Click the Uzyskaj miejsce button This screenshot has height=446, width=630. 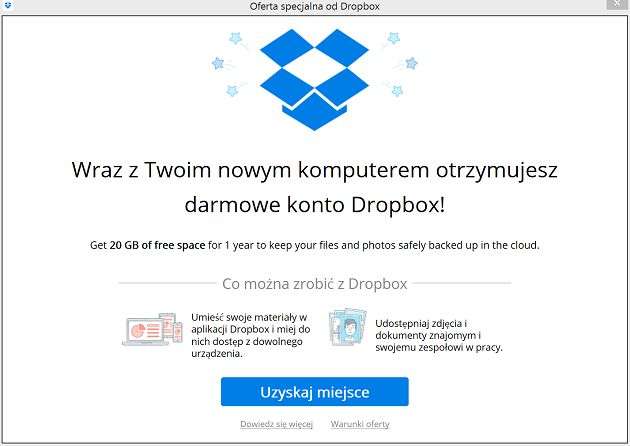[x=315, y=392]
